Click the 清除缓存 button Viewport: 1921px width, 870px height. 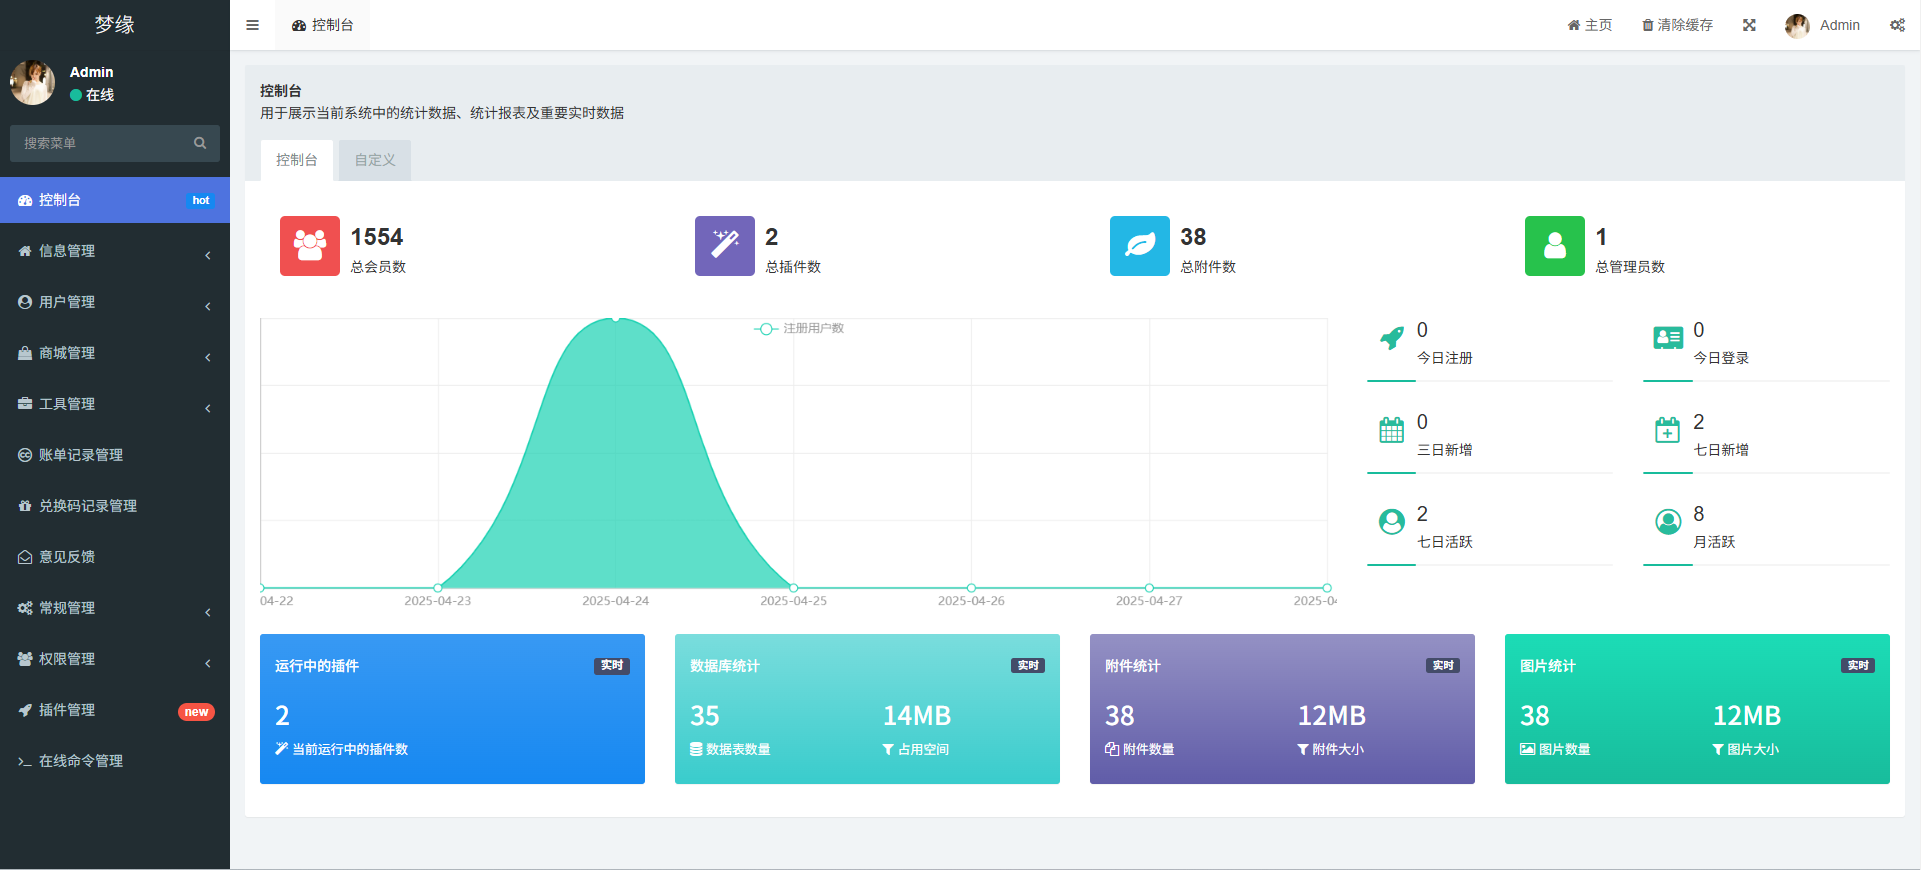1677,25
